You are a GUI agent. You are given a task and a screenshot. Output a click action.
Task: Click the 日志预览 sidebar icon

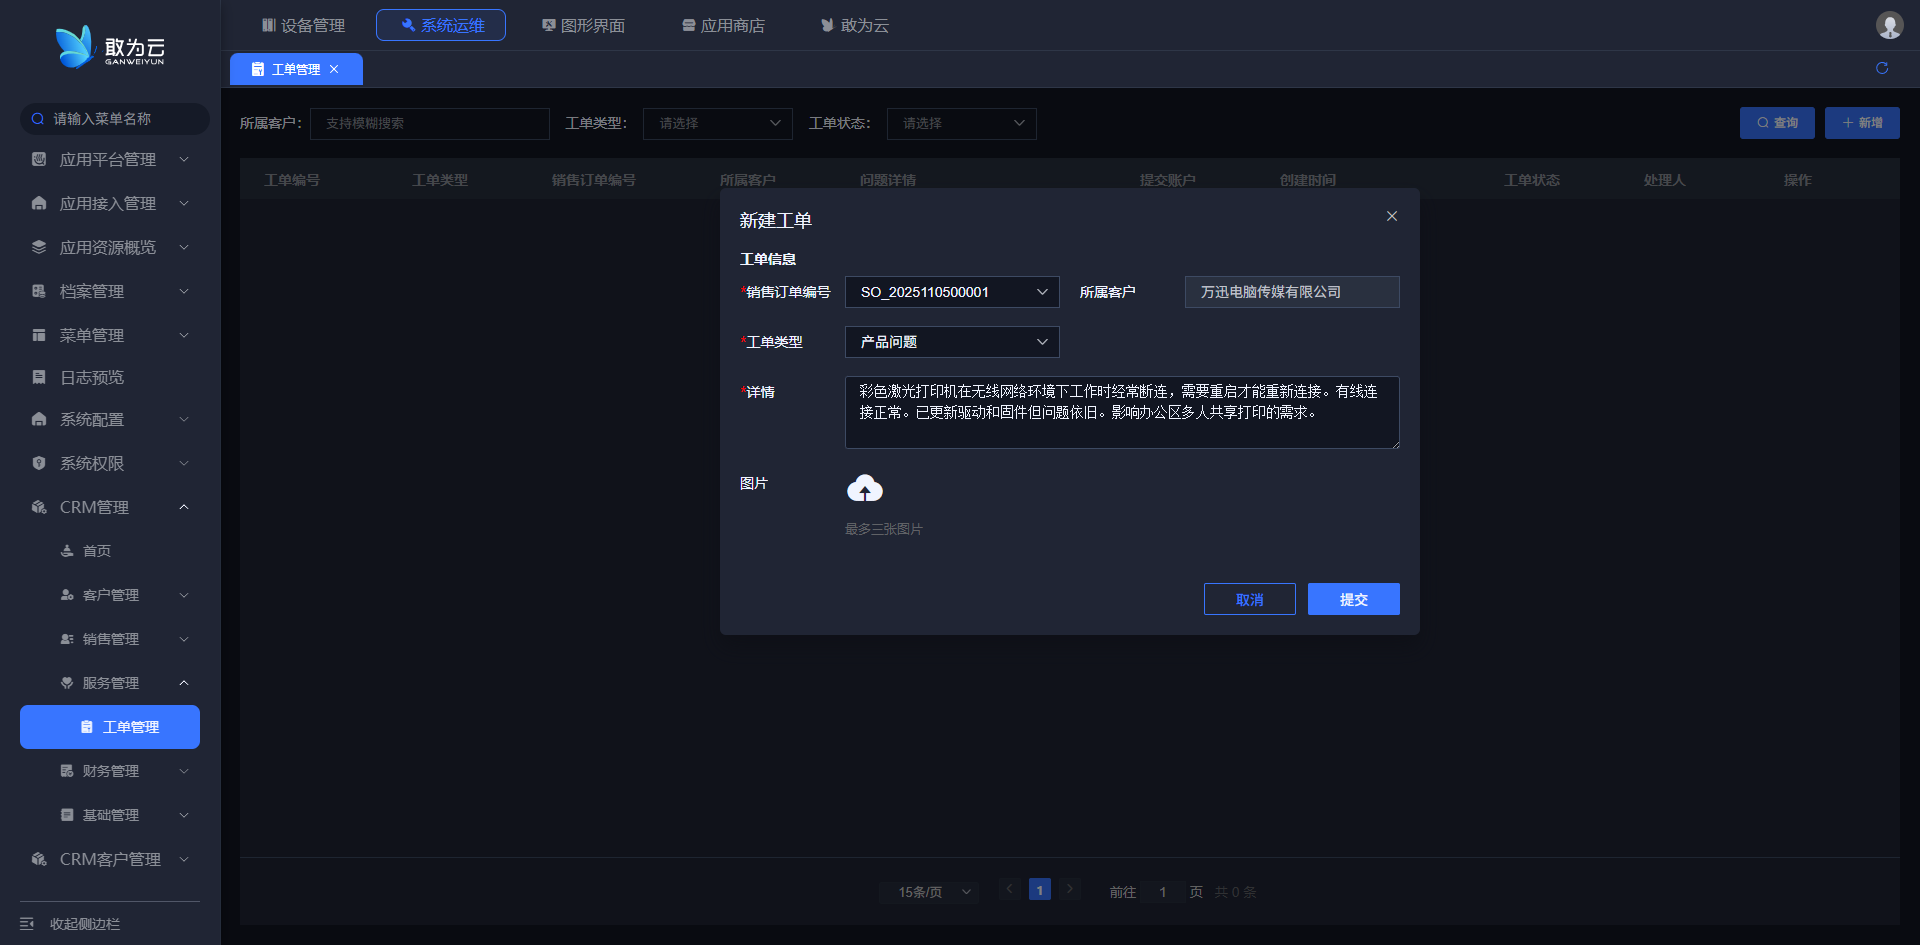[39, 377]
